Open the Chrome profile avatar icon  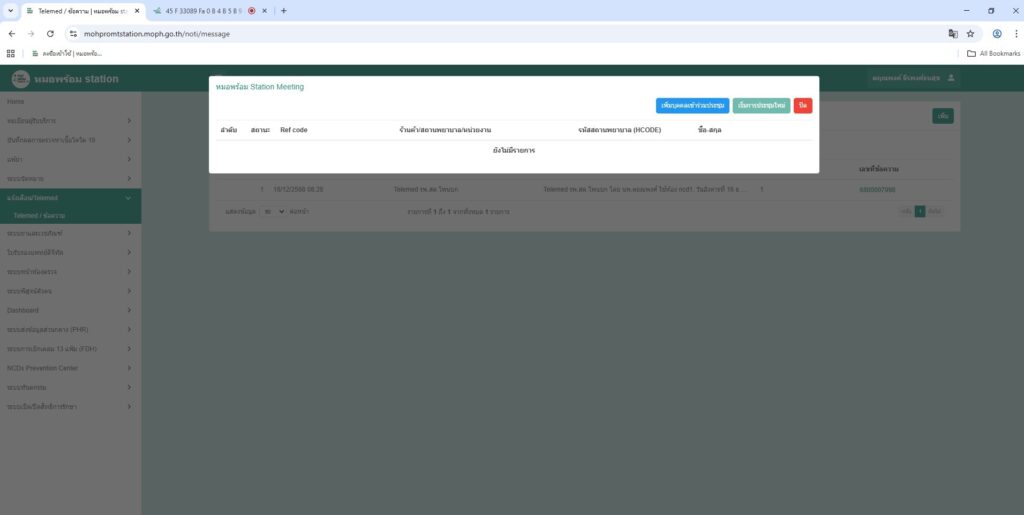click(x=996, y=33)
